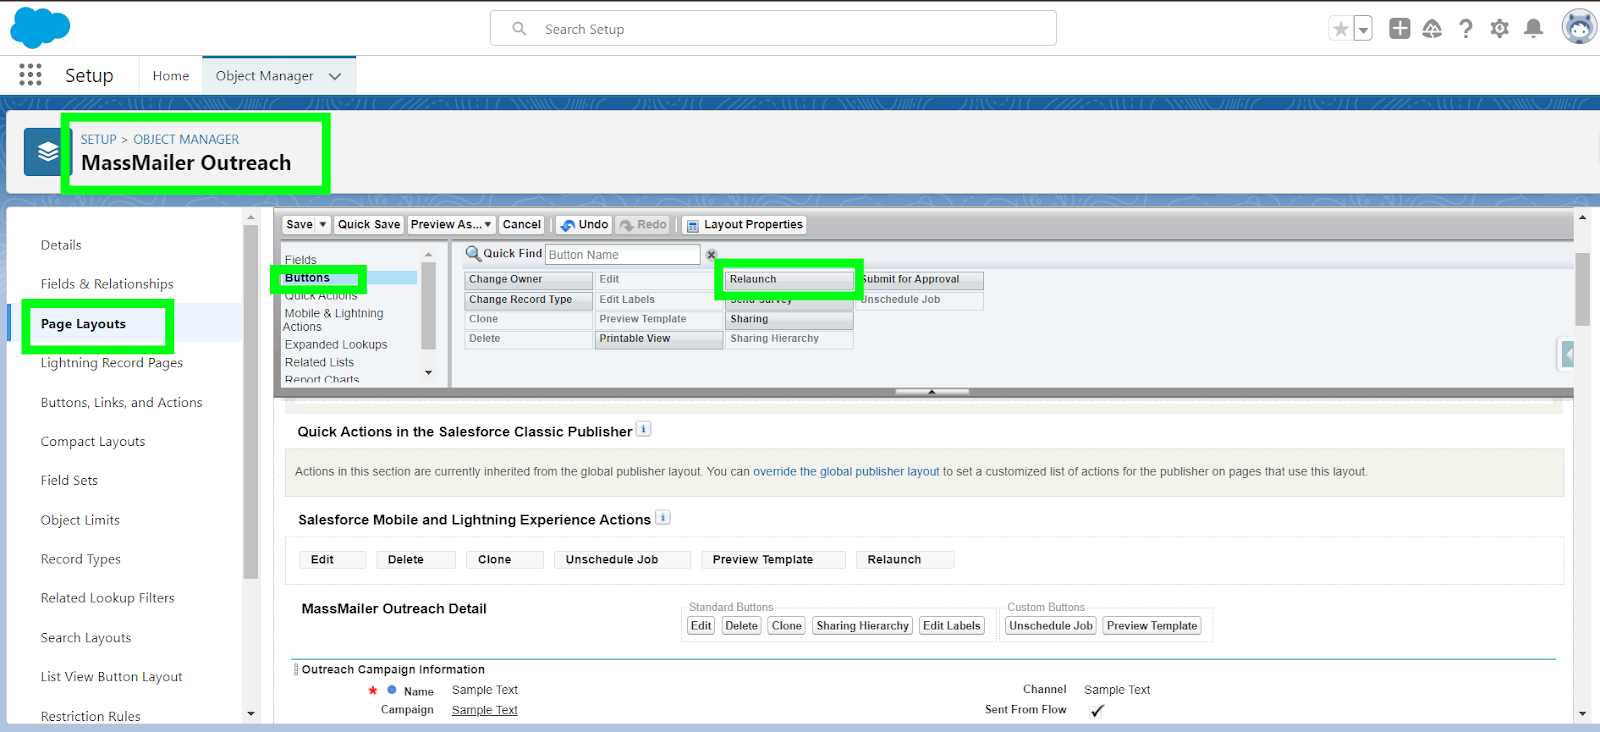The height and width of the screenshot is (732, 1600).
Task: Open Buttons, Links, and Actions
Action: 121,402
